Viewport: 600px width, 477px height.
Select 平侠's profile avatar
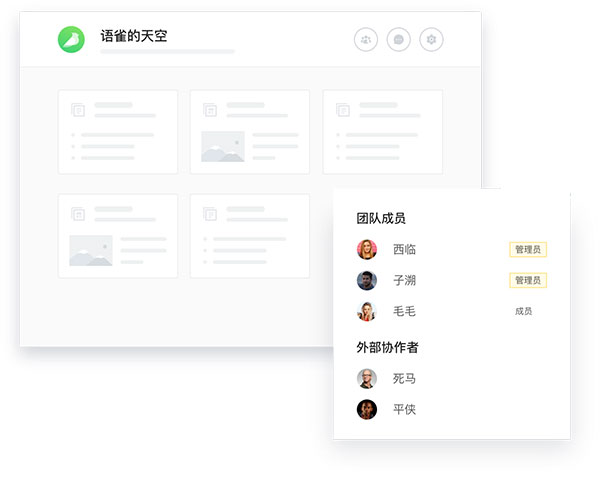[367, 409]
